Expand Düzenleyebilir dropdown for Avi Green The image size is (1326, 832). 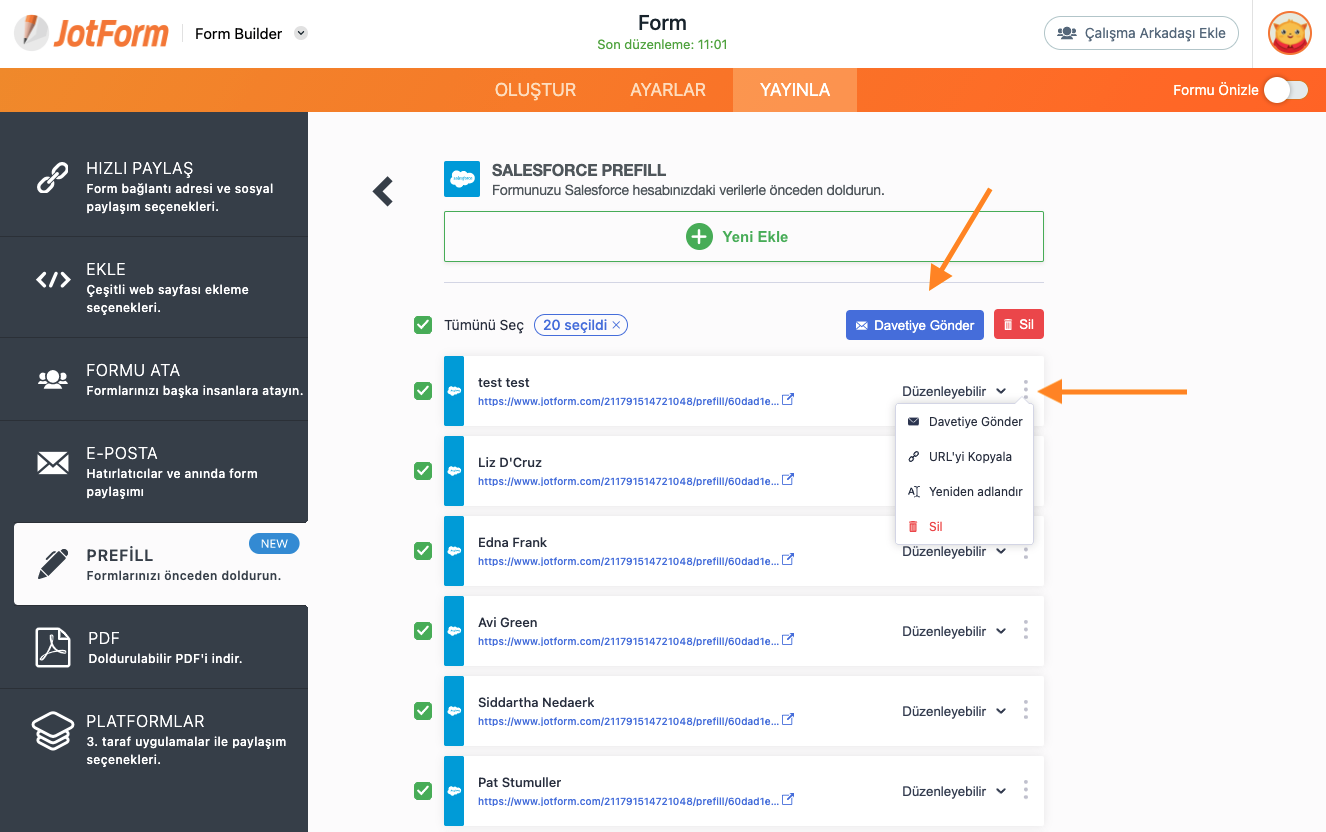coord(954,631)
